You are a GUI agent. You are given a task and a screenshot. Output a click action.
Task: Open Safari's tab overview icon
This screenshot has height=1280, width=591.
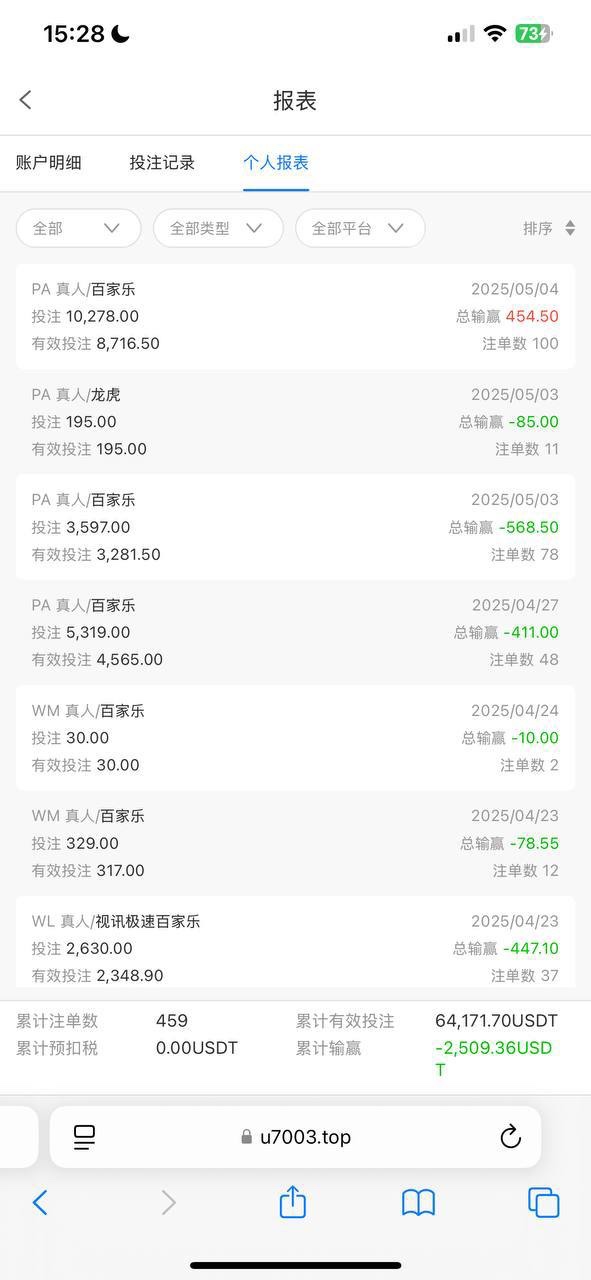(x=543, y=1204)
